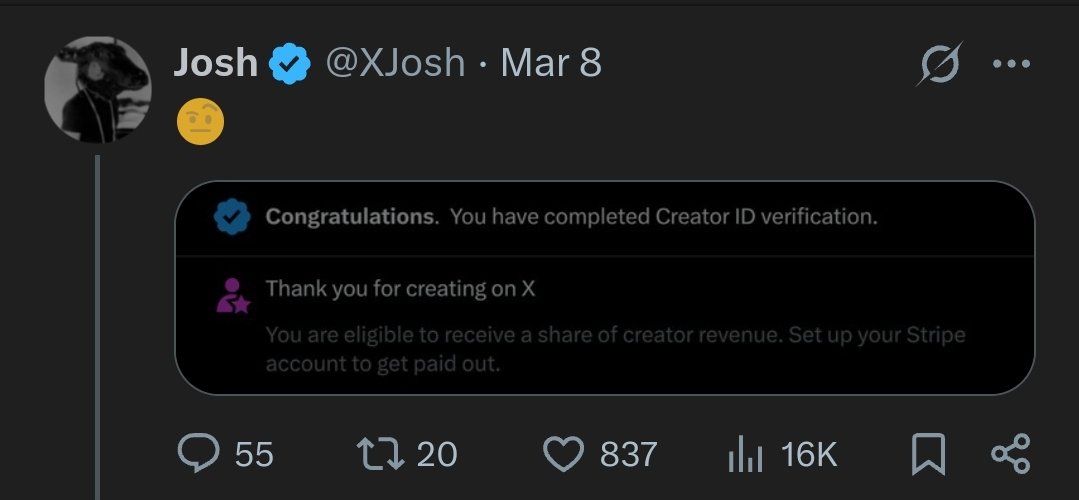Image resolution: width=1079 pixels, height=500 pixels.
Task: Click the 16K views count
Action: (x=808, y=455)
